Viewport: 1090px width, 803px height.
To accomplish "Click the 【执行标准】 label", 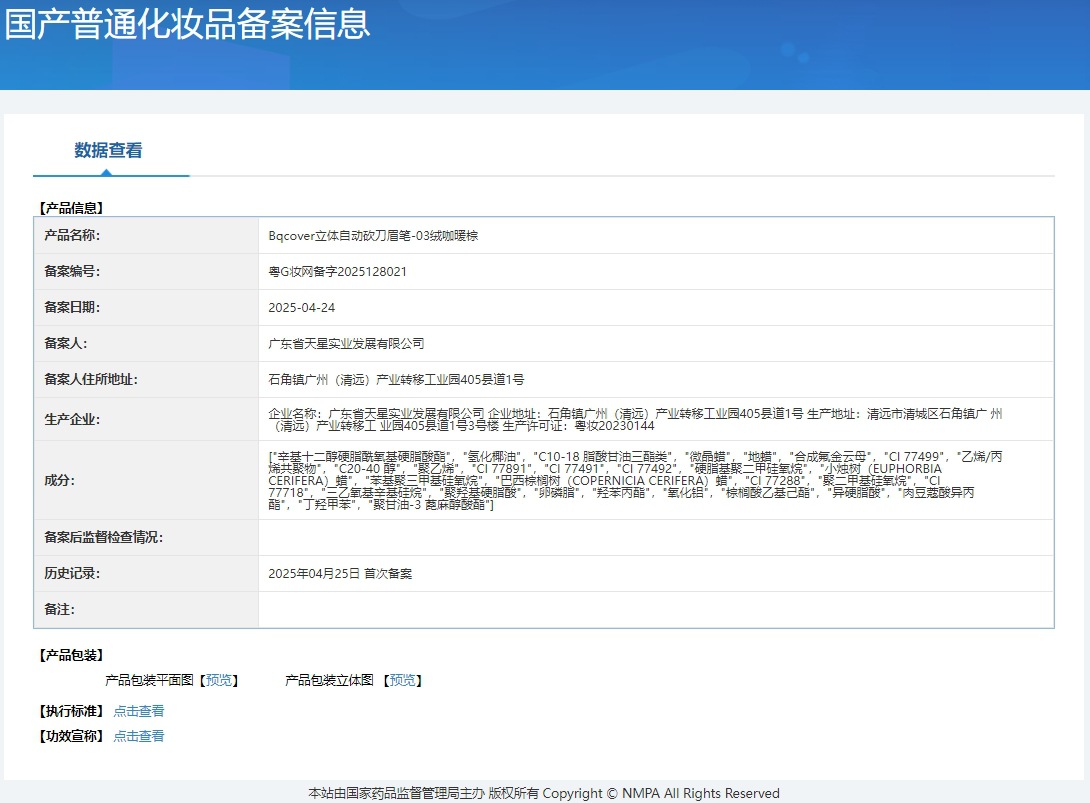I will [72, 711].
